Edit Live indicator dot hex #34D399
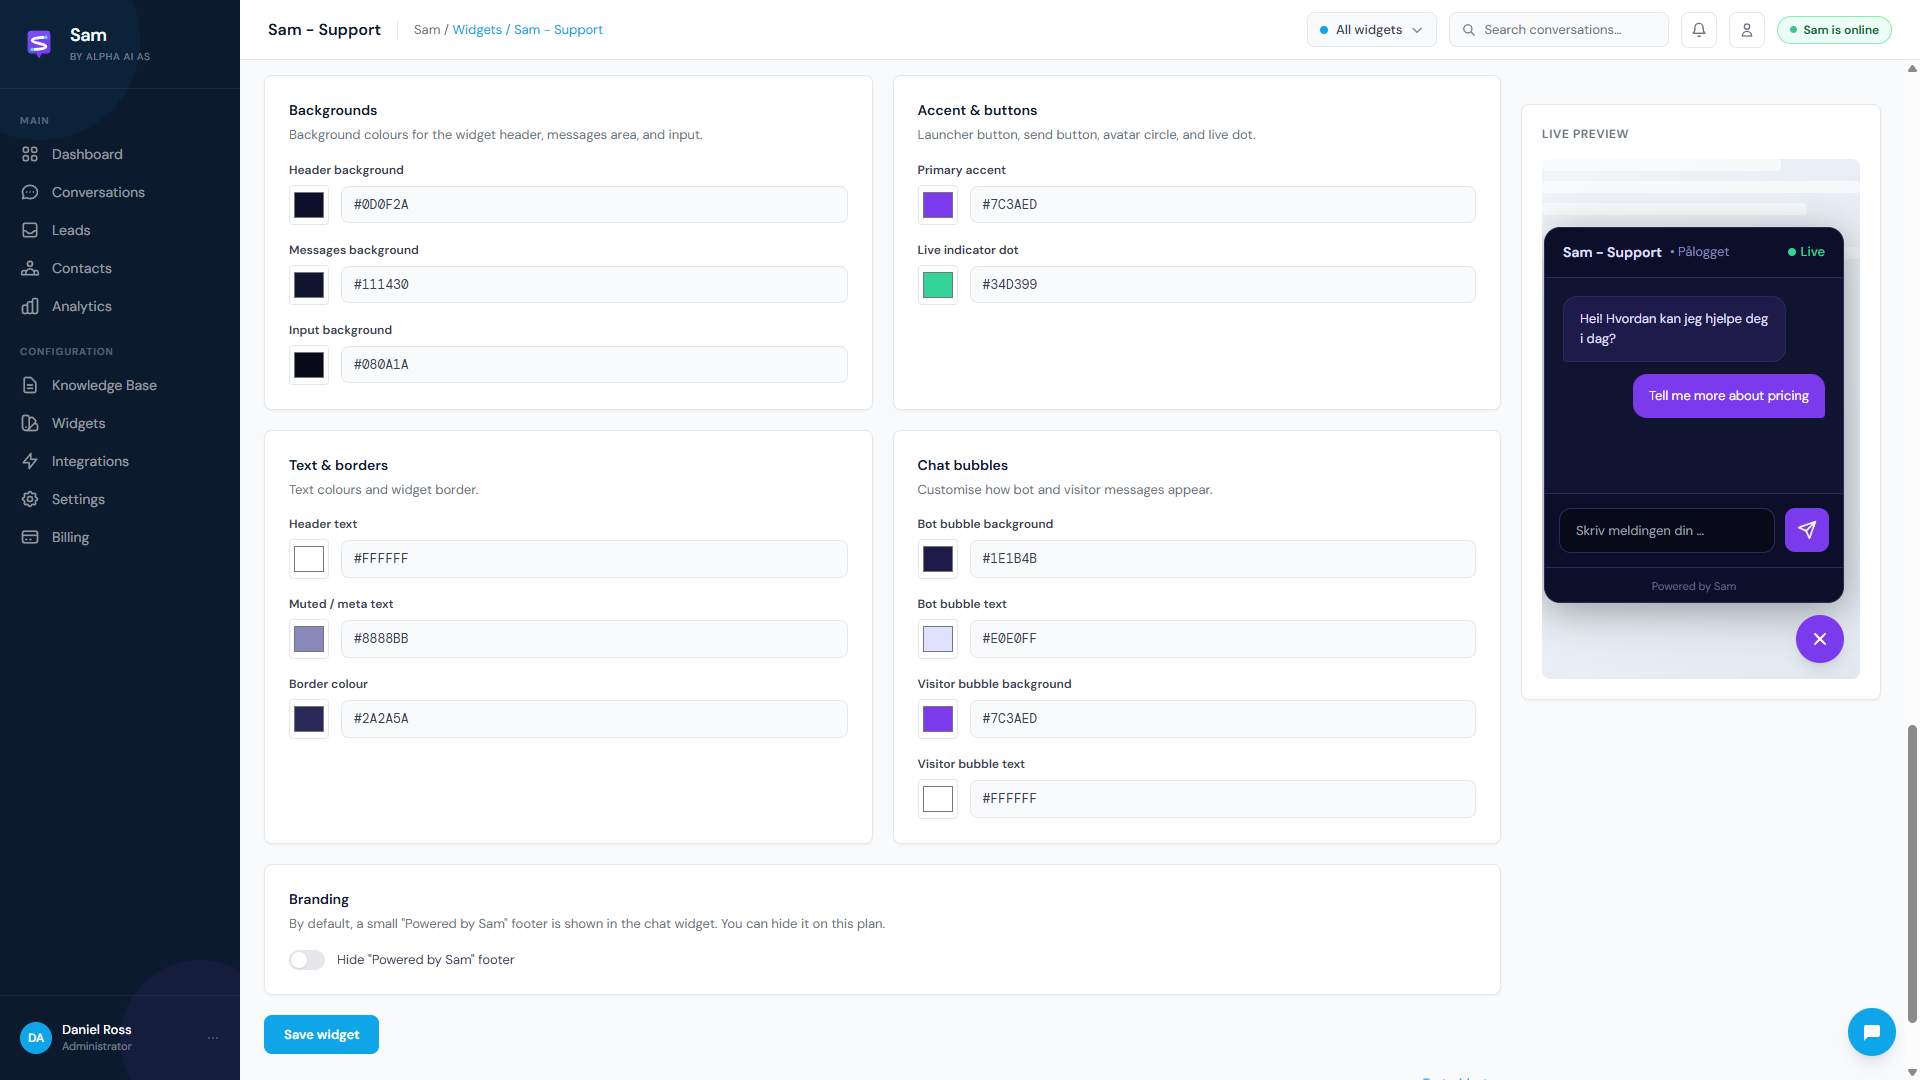The height and width of the screenshot is (1080, 1920). tap(1222, 285)
